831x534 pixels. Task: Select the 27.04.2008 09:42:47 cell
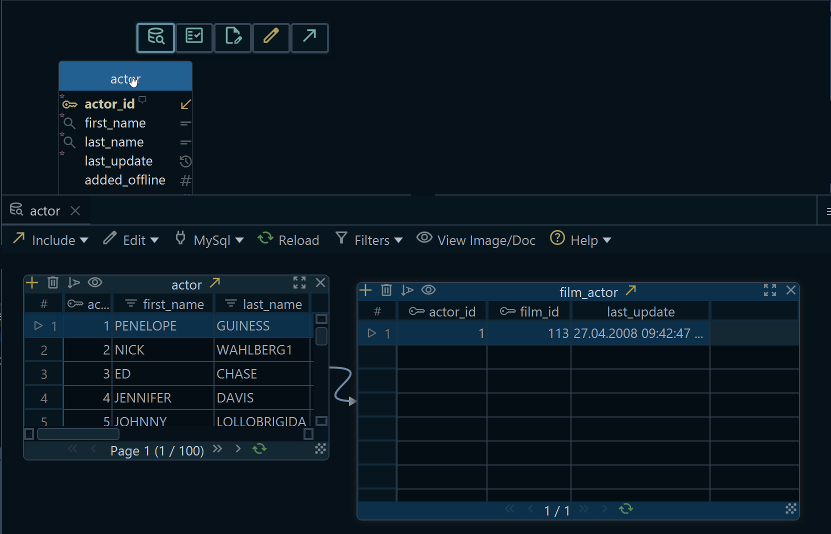(x=640, y=333)
